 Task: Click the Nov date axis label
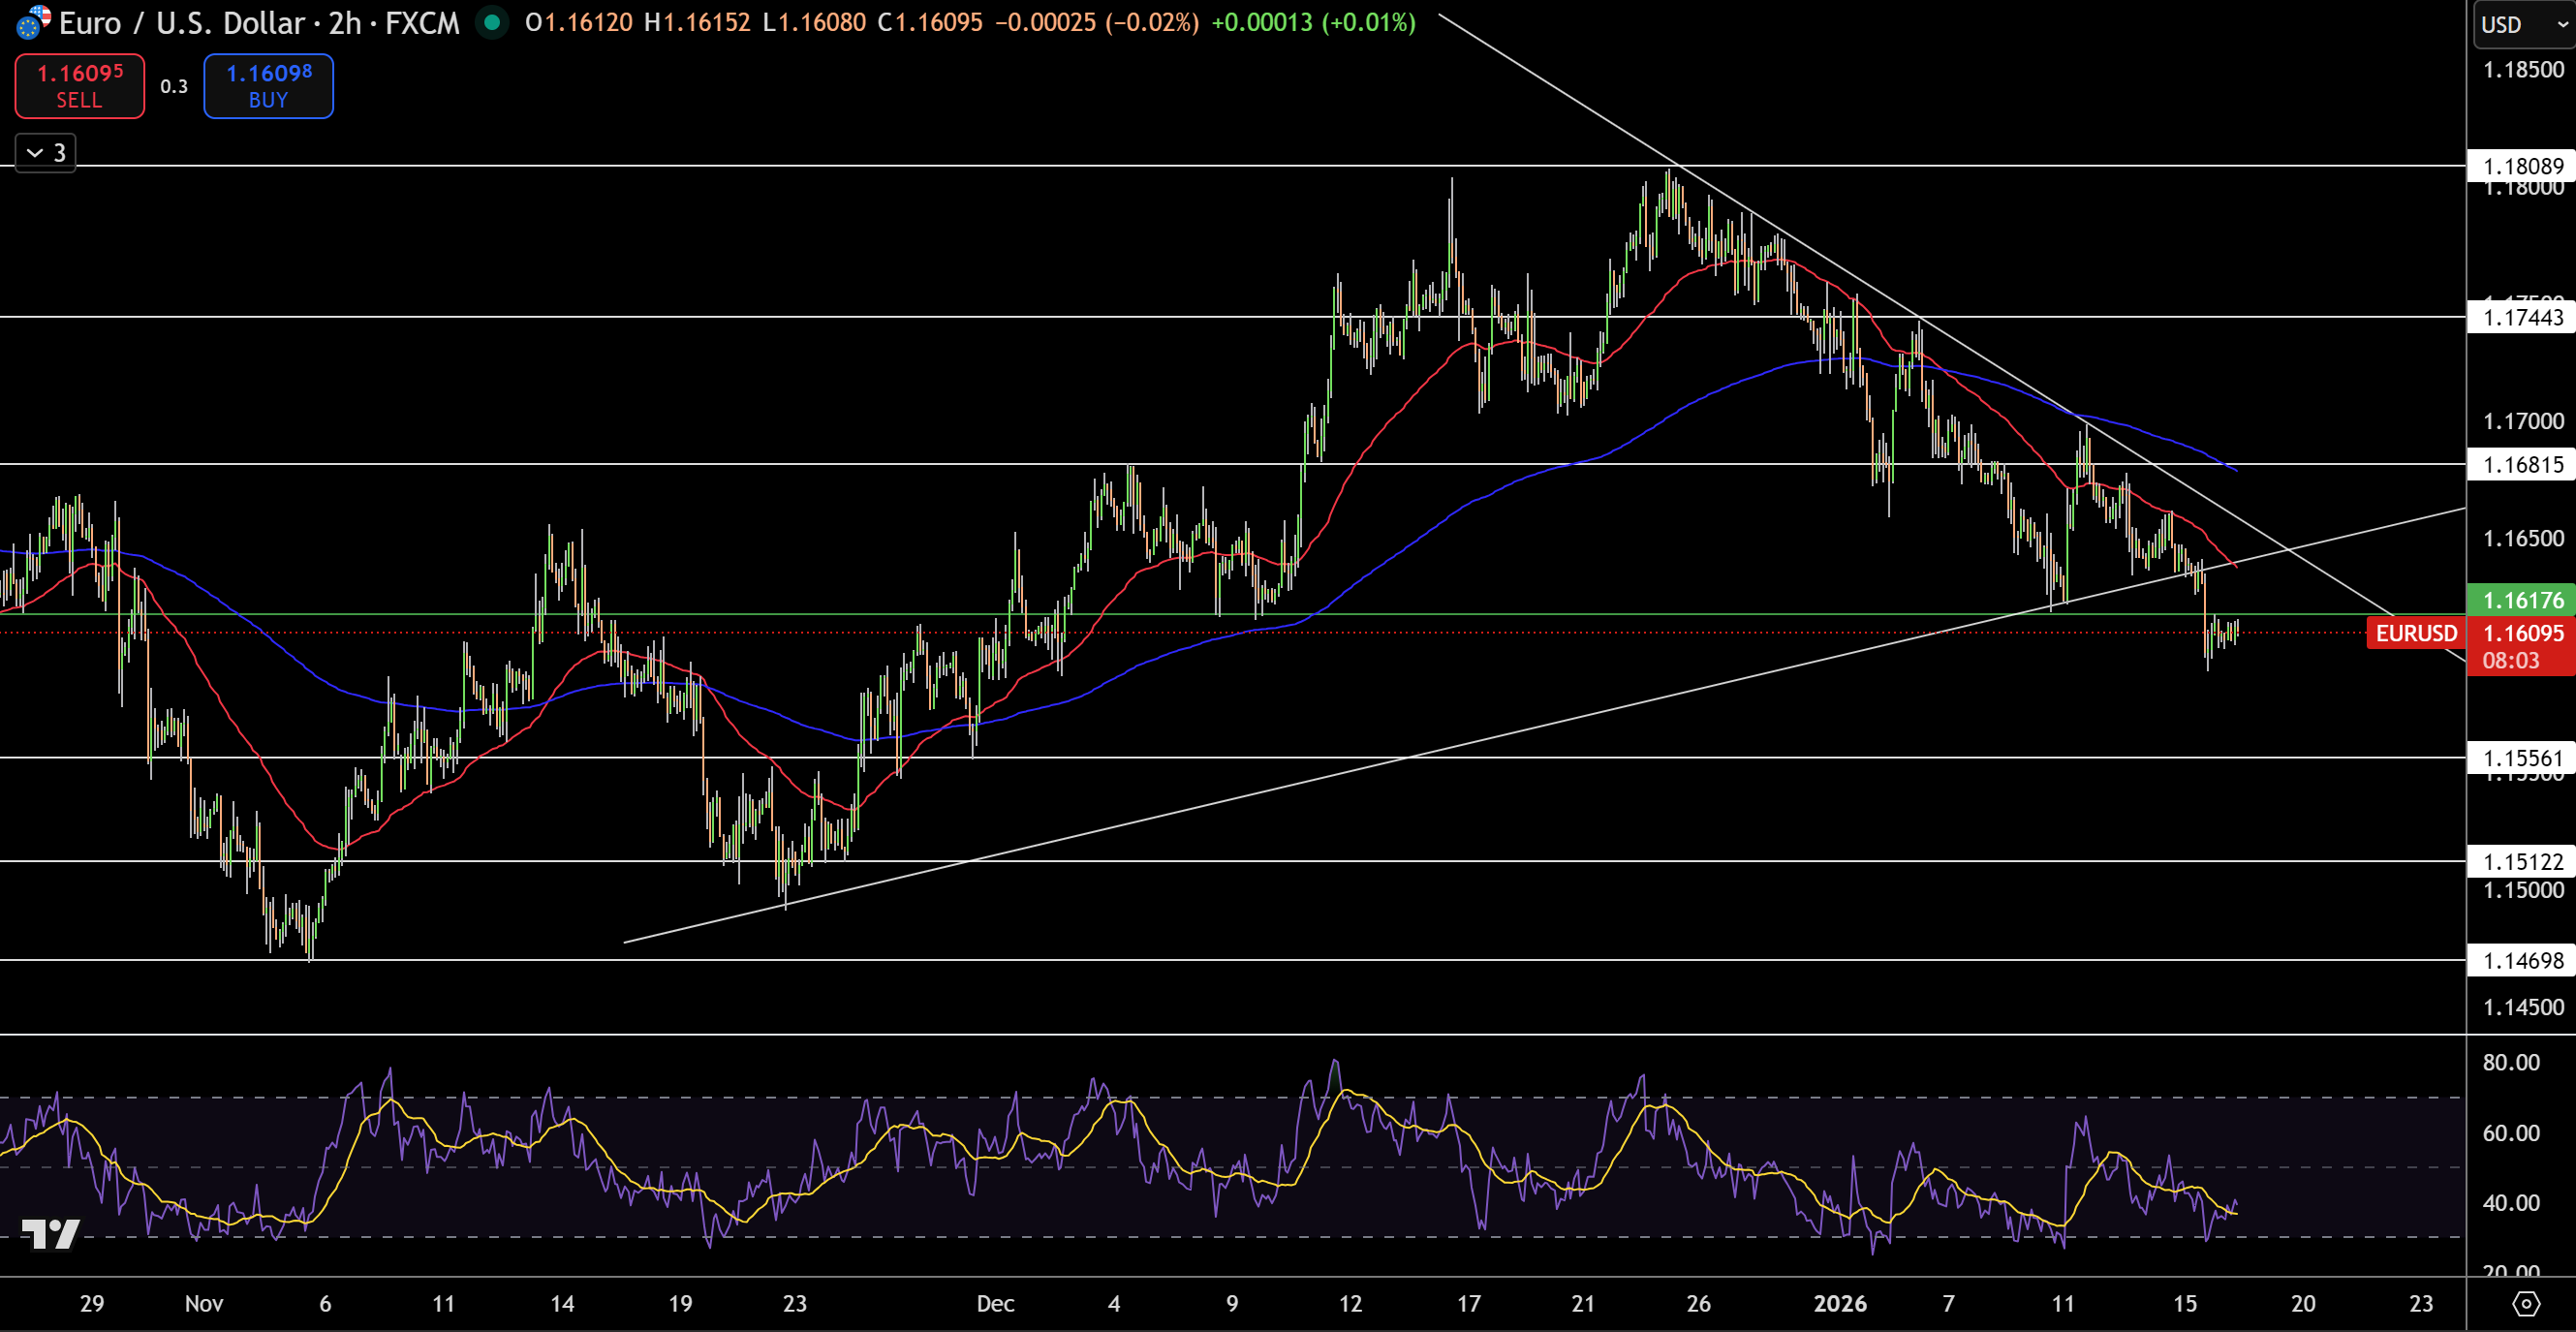coord(204,1304)
